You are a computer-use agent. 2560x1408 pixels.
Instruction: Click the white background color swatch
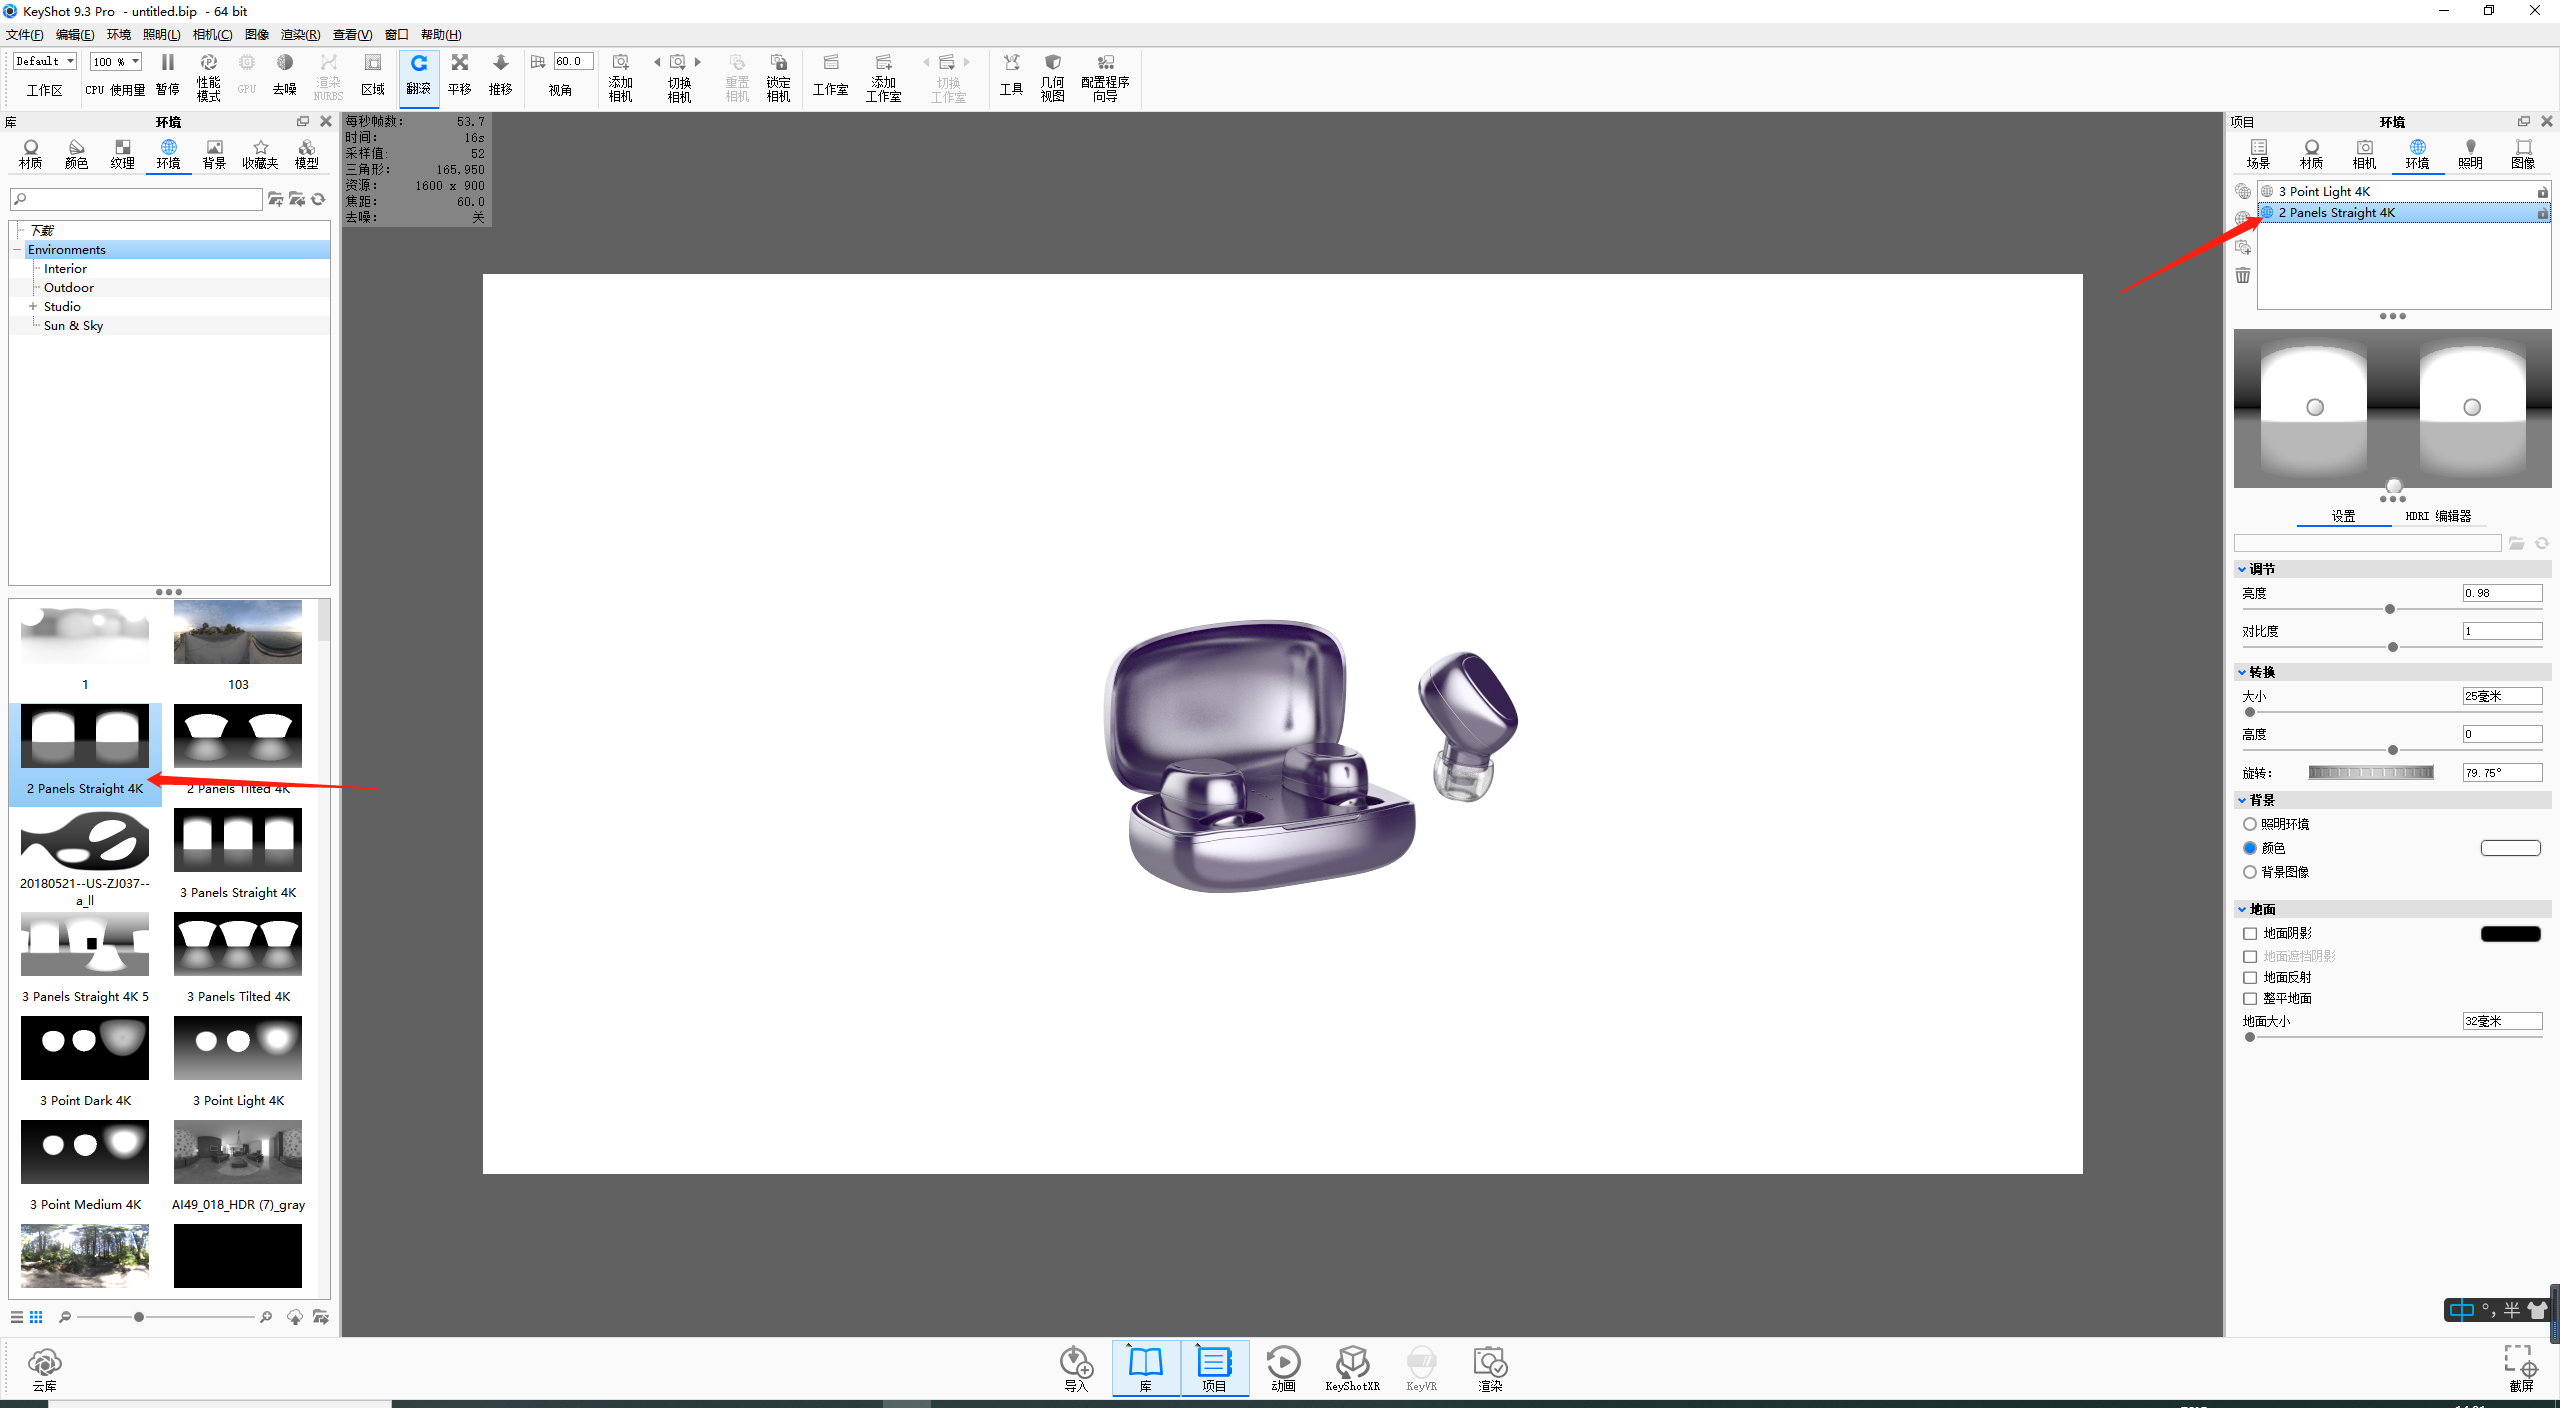click(x=2510, y=848)
